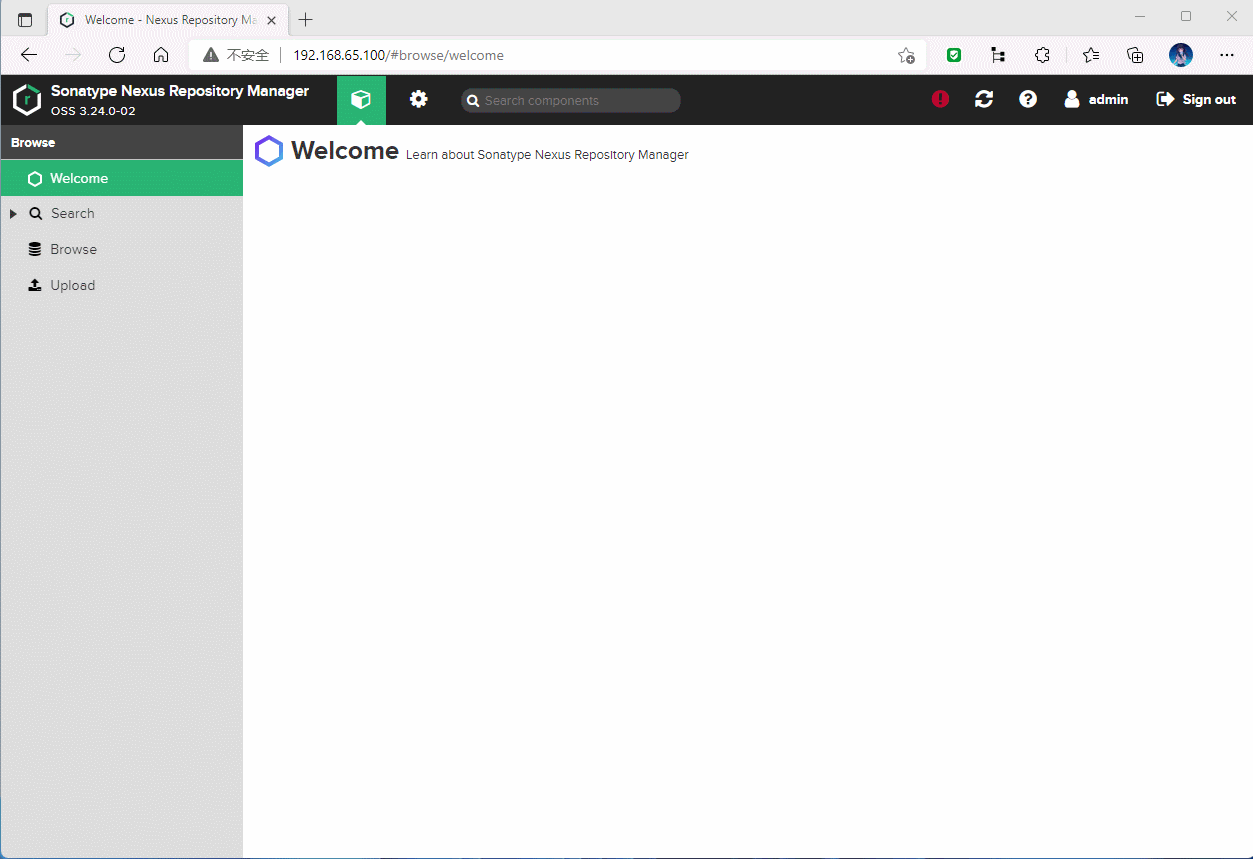Reload the page with browser refresh
The width and height of the screenshot is (1253, 859).
(x=117, y=55)
